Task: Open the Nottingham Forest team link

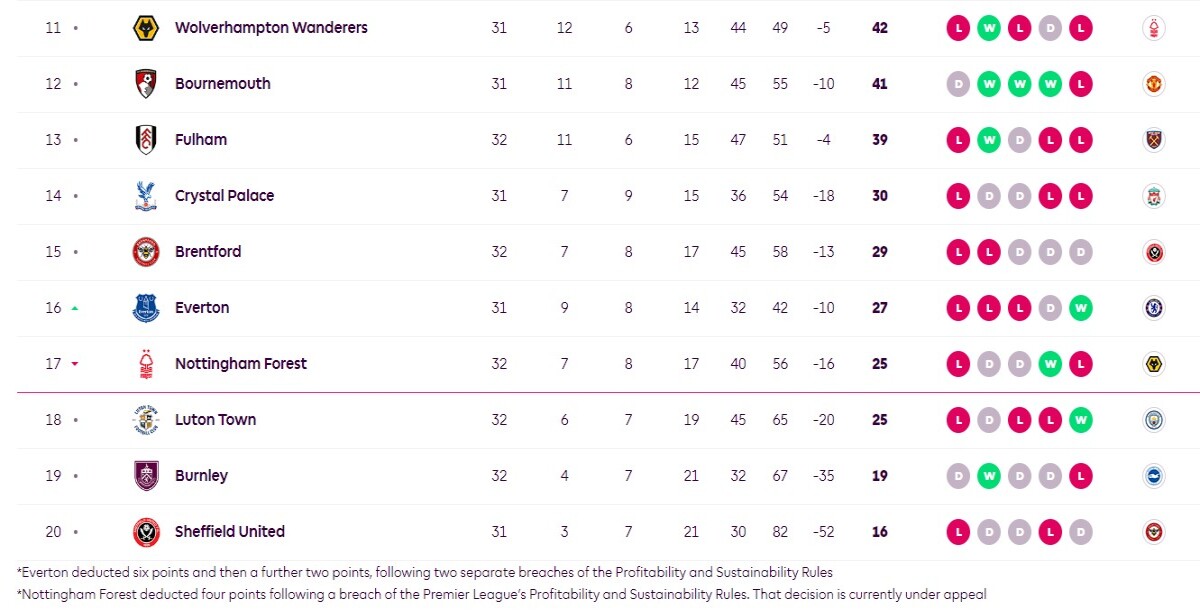Action: pos(241,364)
